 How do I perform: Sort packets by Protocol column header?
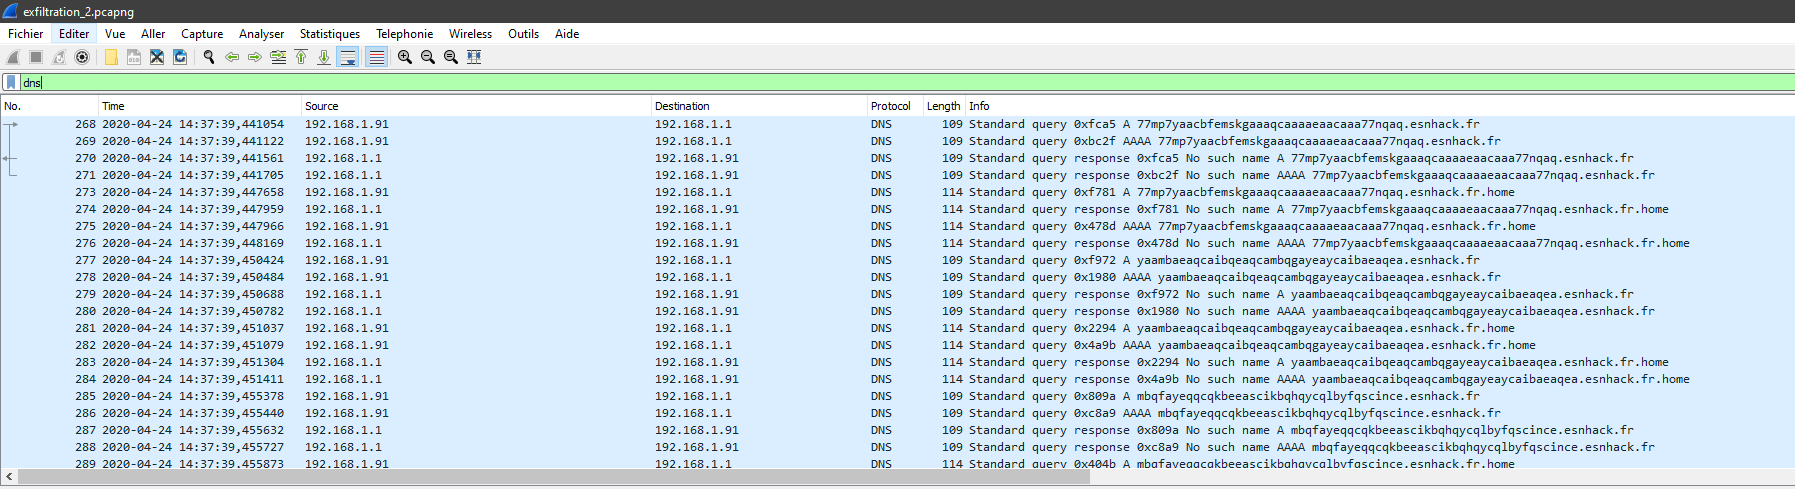coord(890,106)
